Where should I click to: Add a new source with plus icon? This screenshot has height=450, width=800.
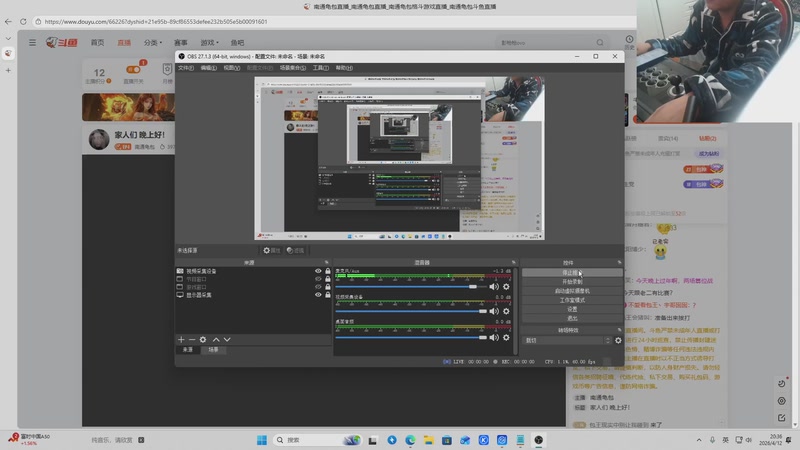[181, 339]
